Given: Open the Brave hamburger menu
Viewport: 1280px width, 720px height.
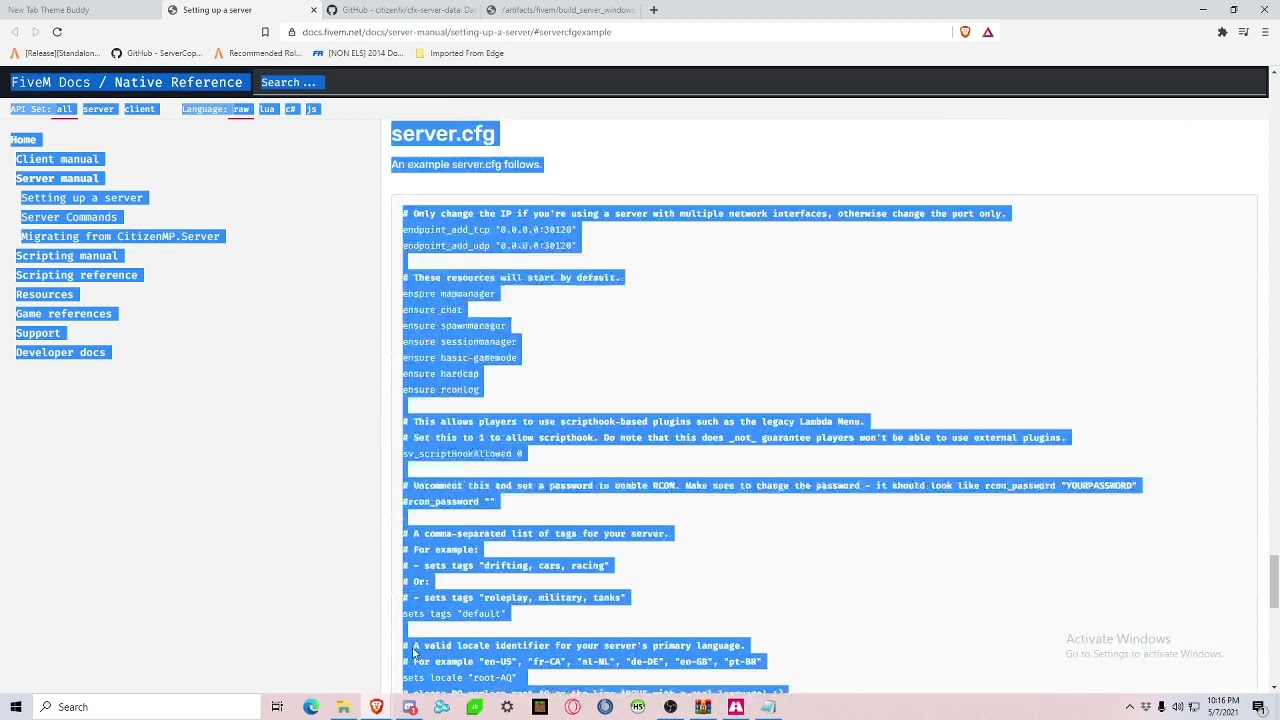Looking at the screenshot, I should pyautogui.click(x=1265, y=32).
